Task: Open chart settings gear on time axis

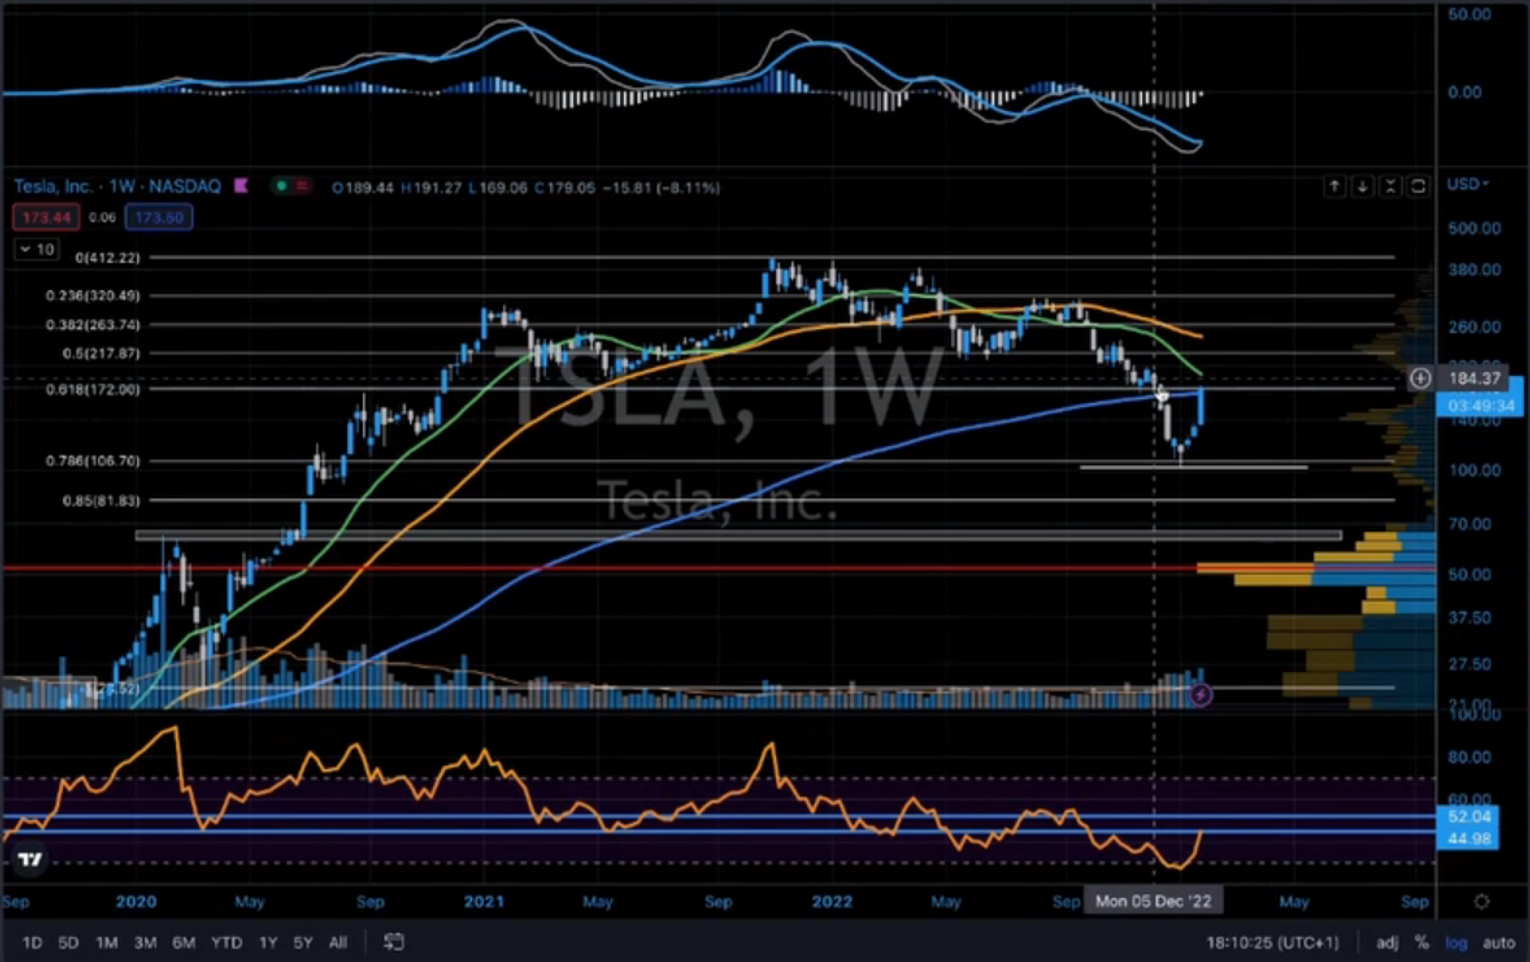Action: (x=1481, y=901)
